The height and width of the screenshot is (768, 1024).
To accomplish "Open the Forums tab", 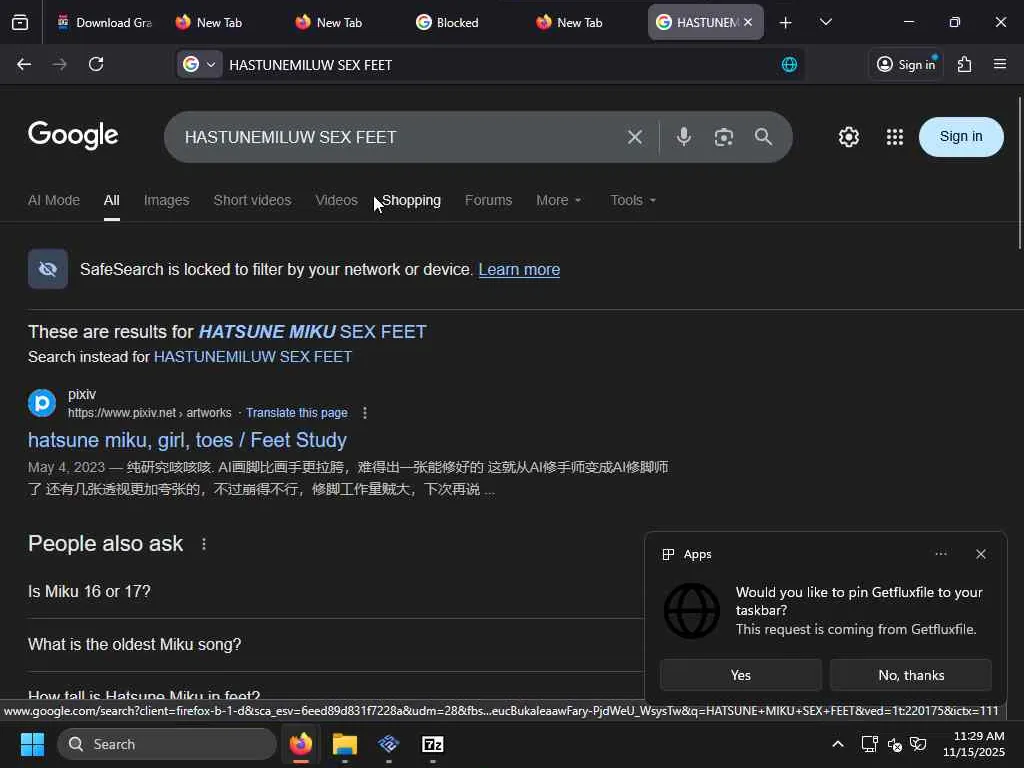I will pyautogui.click(x=488, y=200).
